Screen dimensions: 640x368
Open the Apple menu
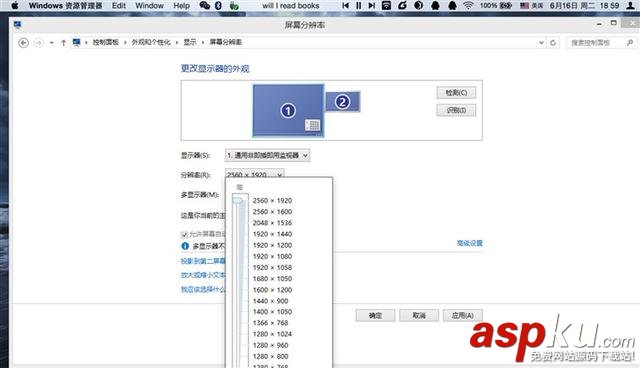coord(15,6)
